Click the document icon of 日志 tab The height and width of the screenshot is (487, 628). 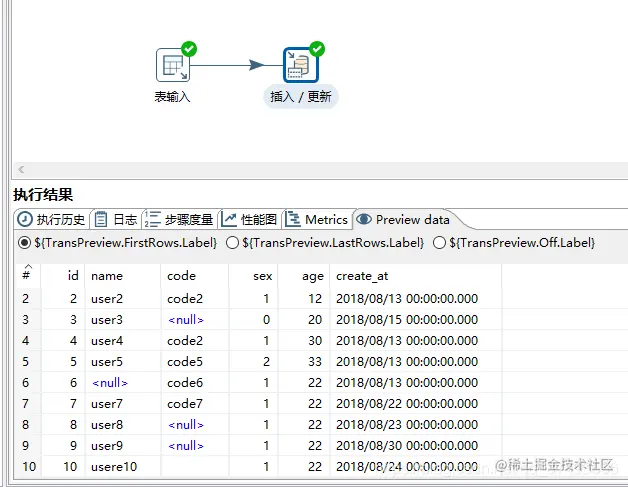(101, 219)
